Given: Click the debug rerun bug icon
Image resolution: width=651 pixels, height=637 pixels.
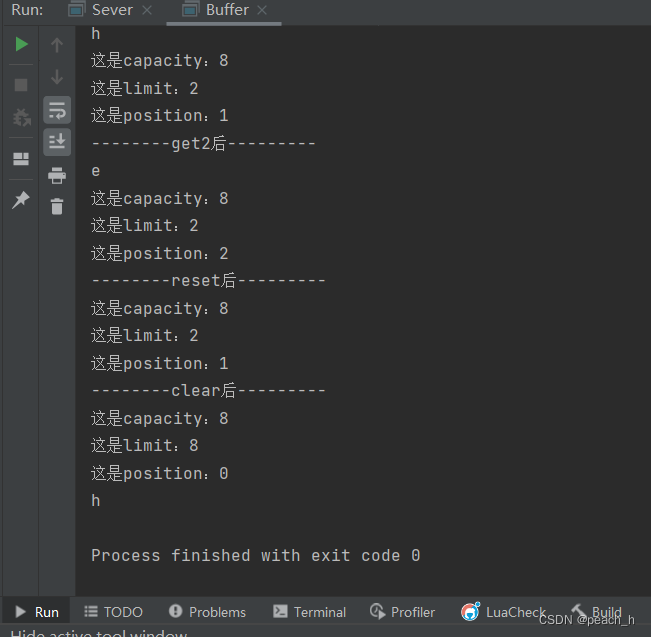Looking at the screenshot, I should [22, 118].
